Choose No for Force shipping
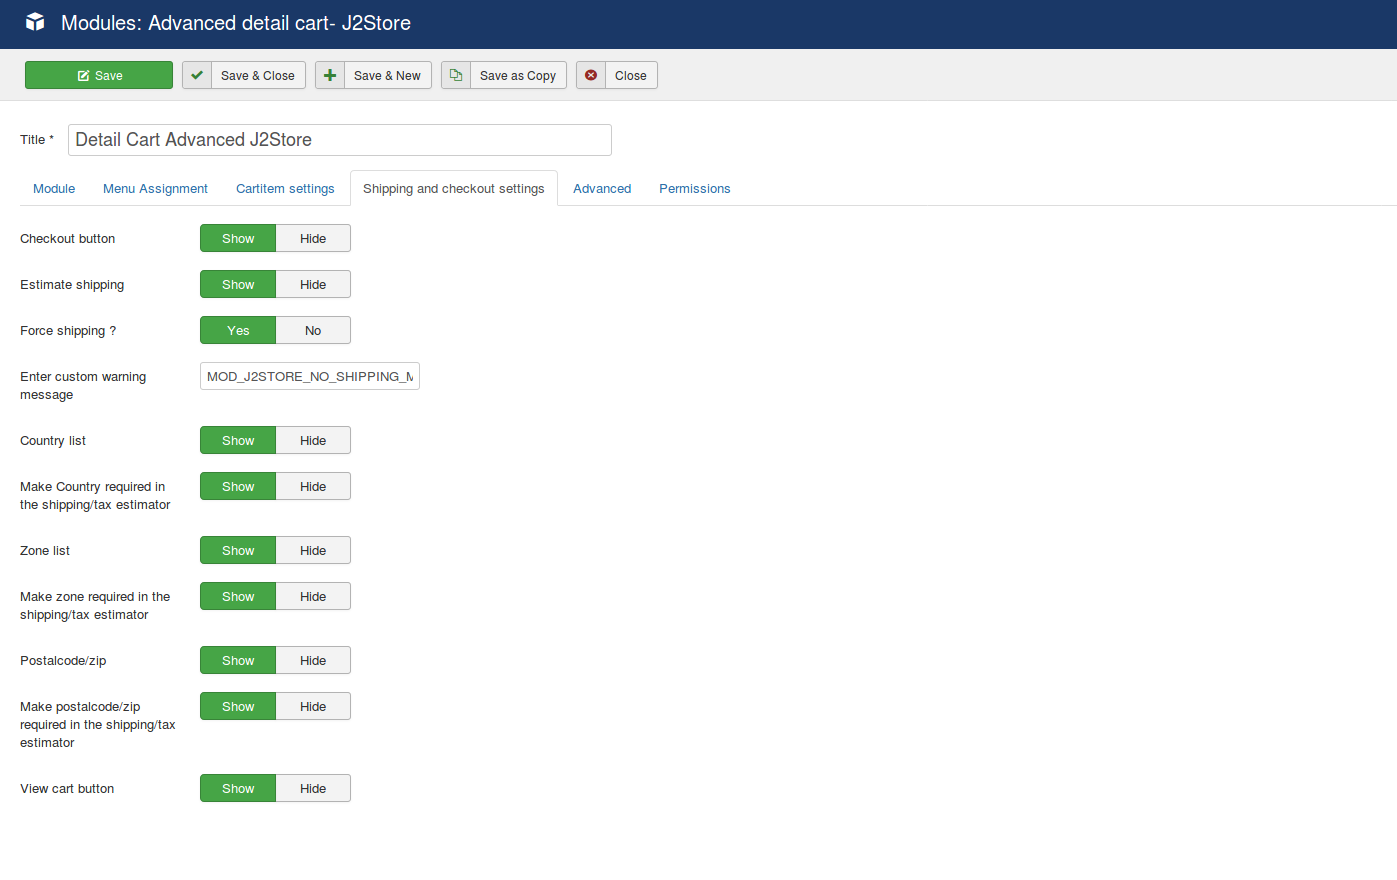The image size is (1397, 880). (313, 330)
